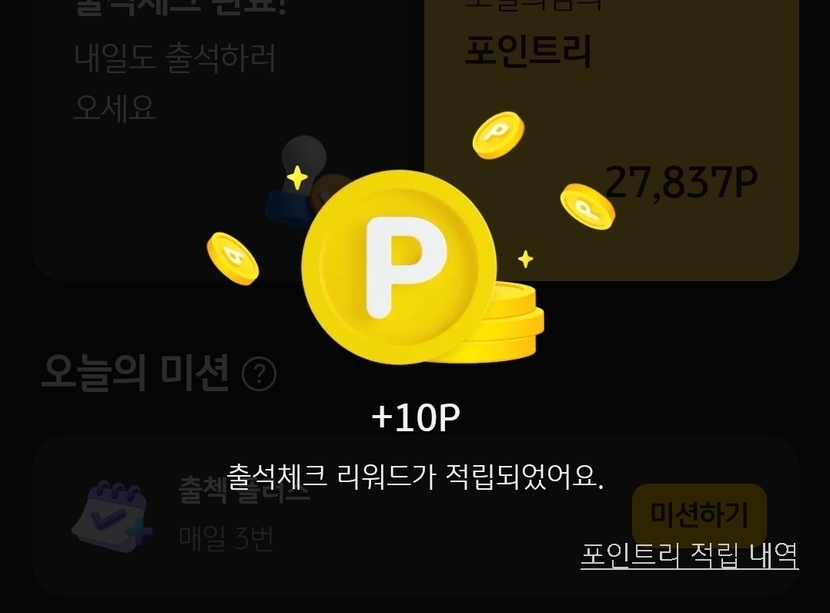Click the 미션하기 button
The width and height of the screenshot is (830, 613).
(699, 514)
